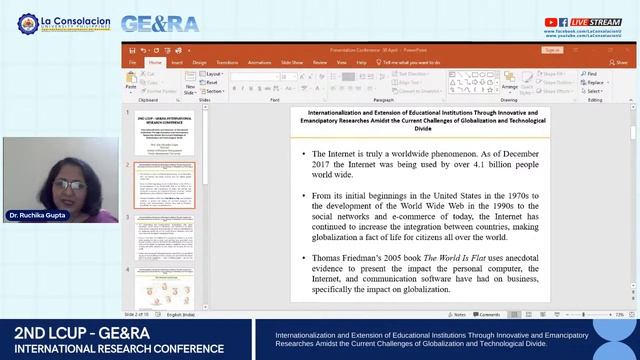Open the File tab
640x360 pixels.
(x=133, y=62)
